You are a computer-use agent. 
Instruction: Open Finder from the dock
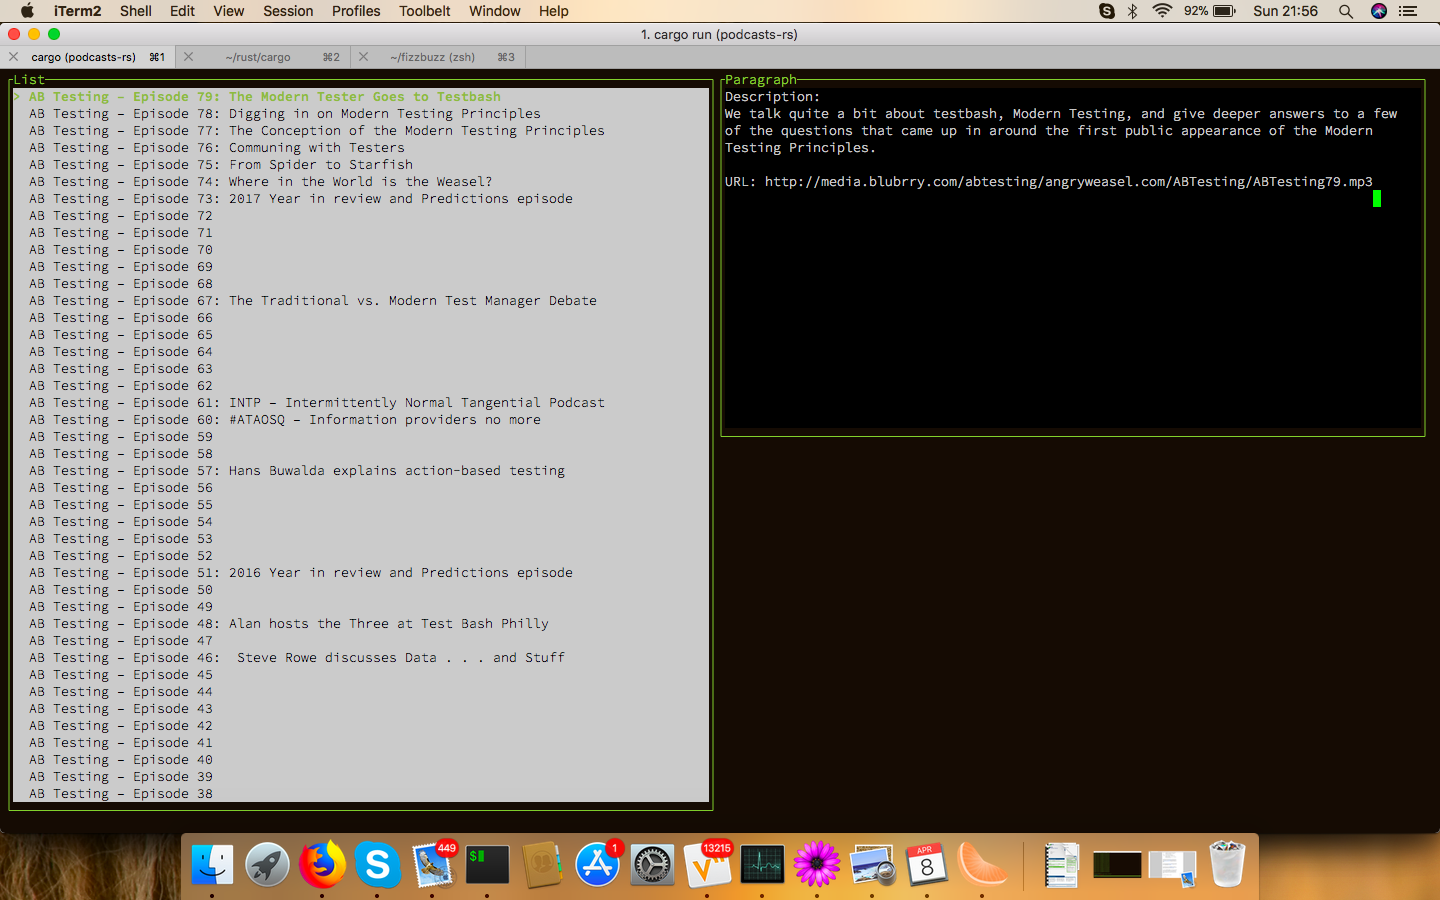(x=212, y=865)
